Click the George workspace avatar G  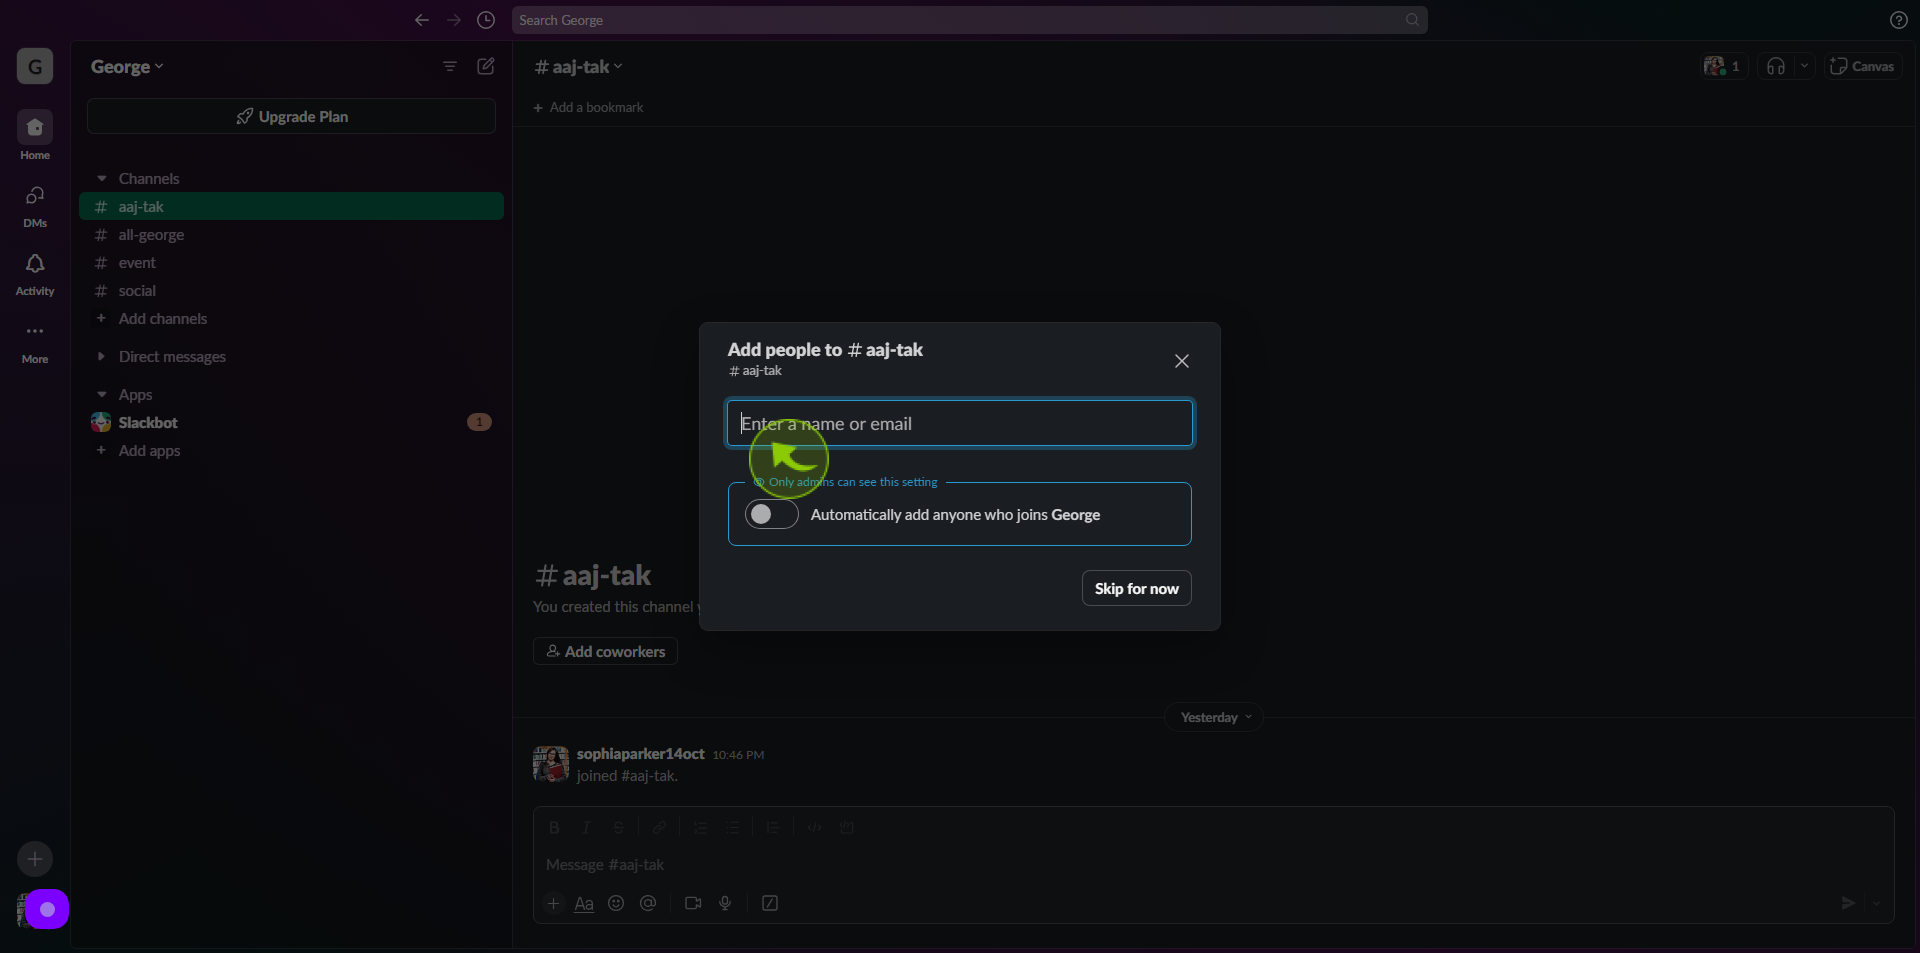(35, 67)
